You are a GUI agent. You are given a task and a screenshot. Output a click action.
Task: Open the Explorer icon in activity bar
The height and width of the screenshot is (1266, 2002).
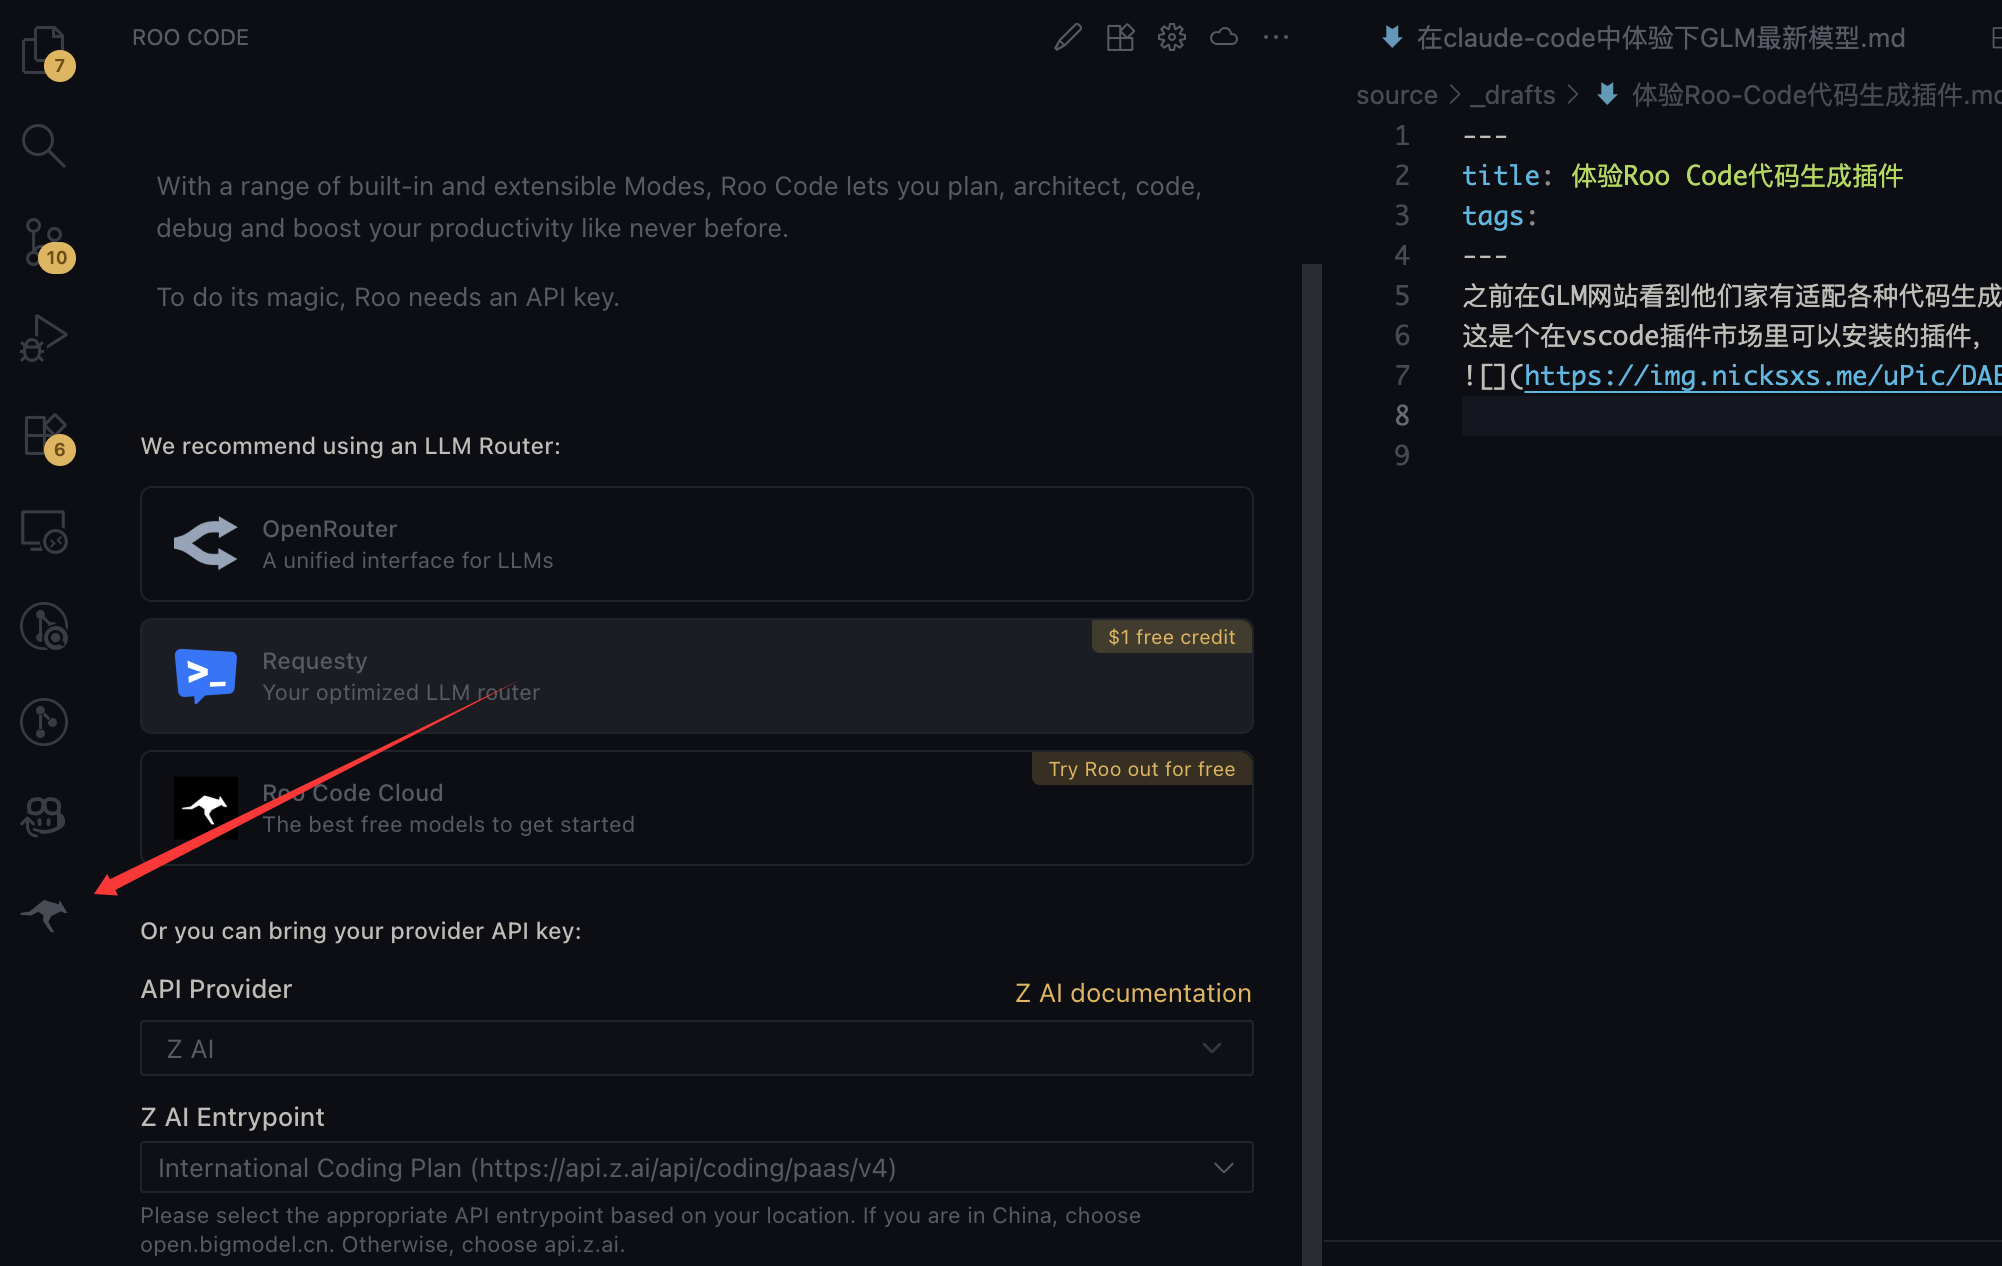(43, 49)
